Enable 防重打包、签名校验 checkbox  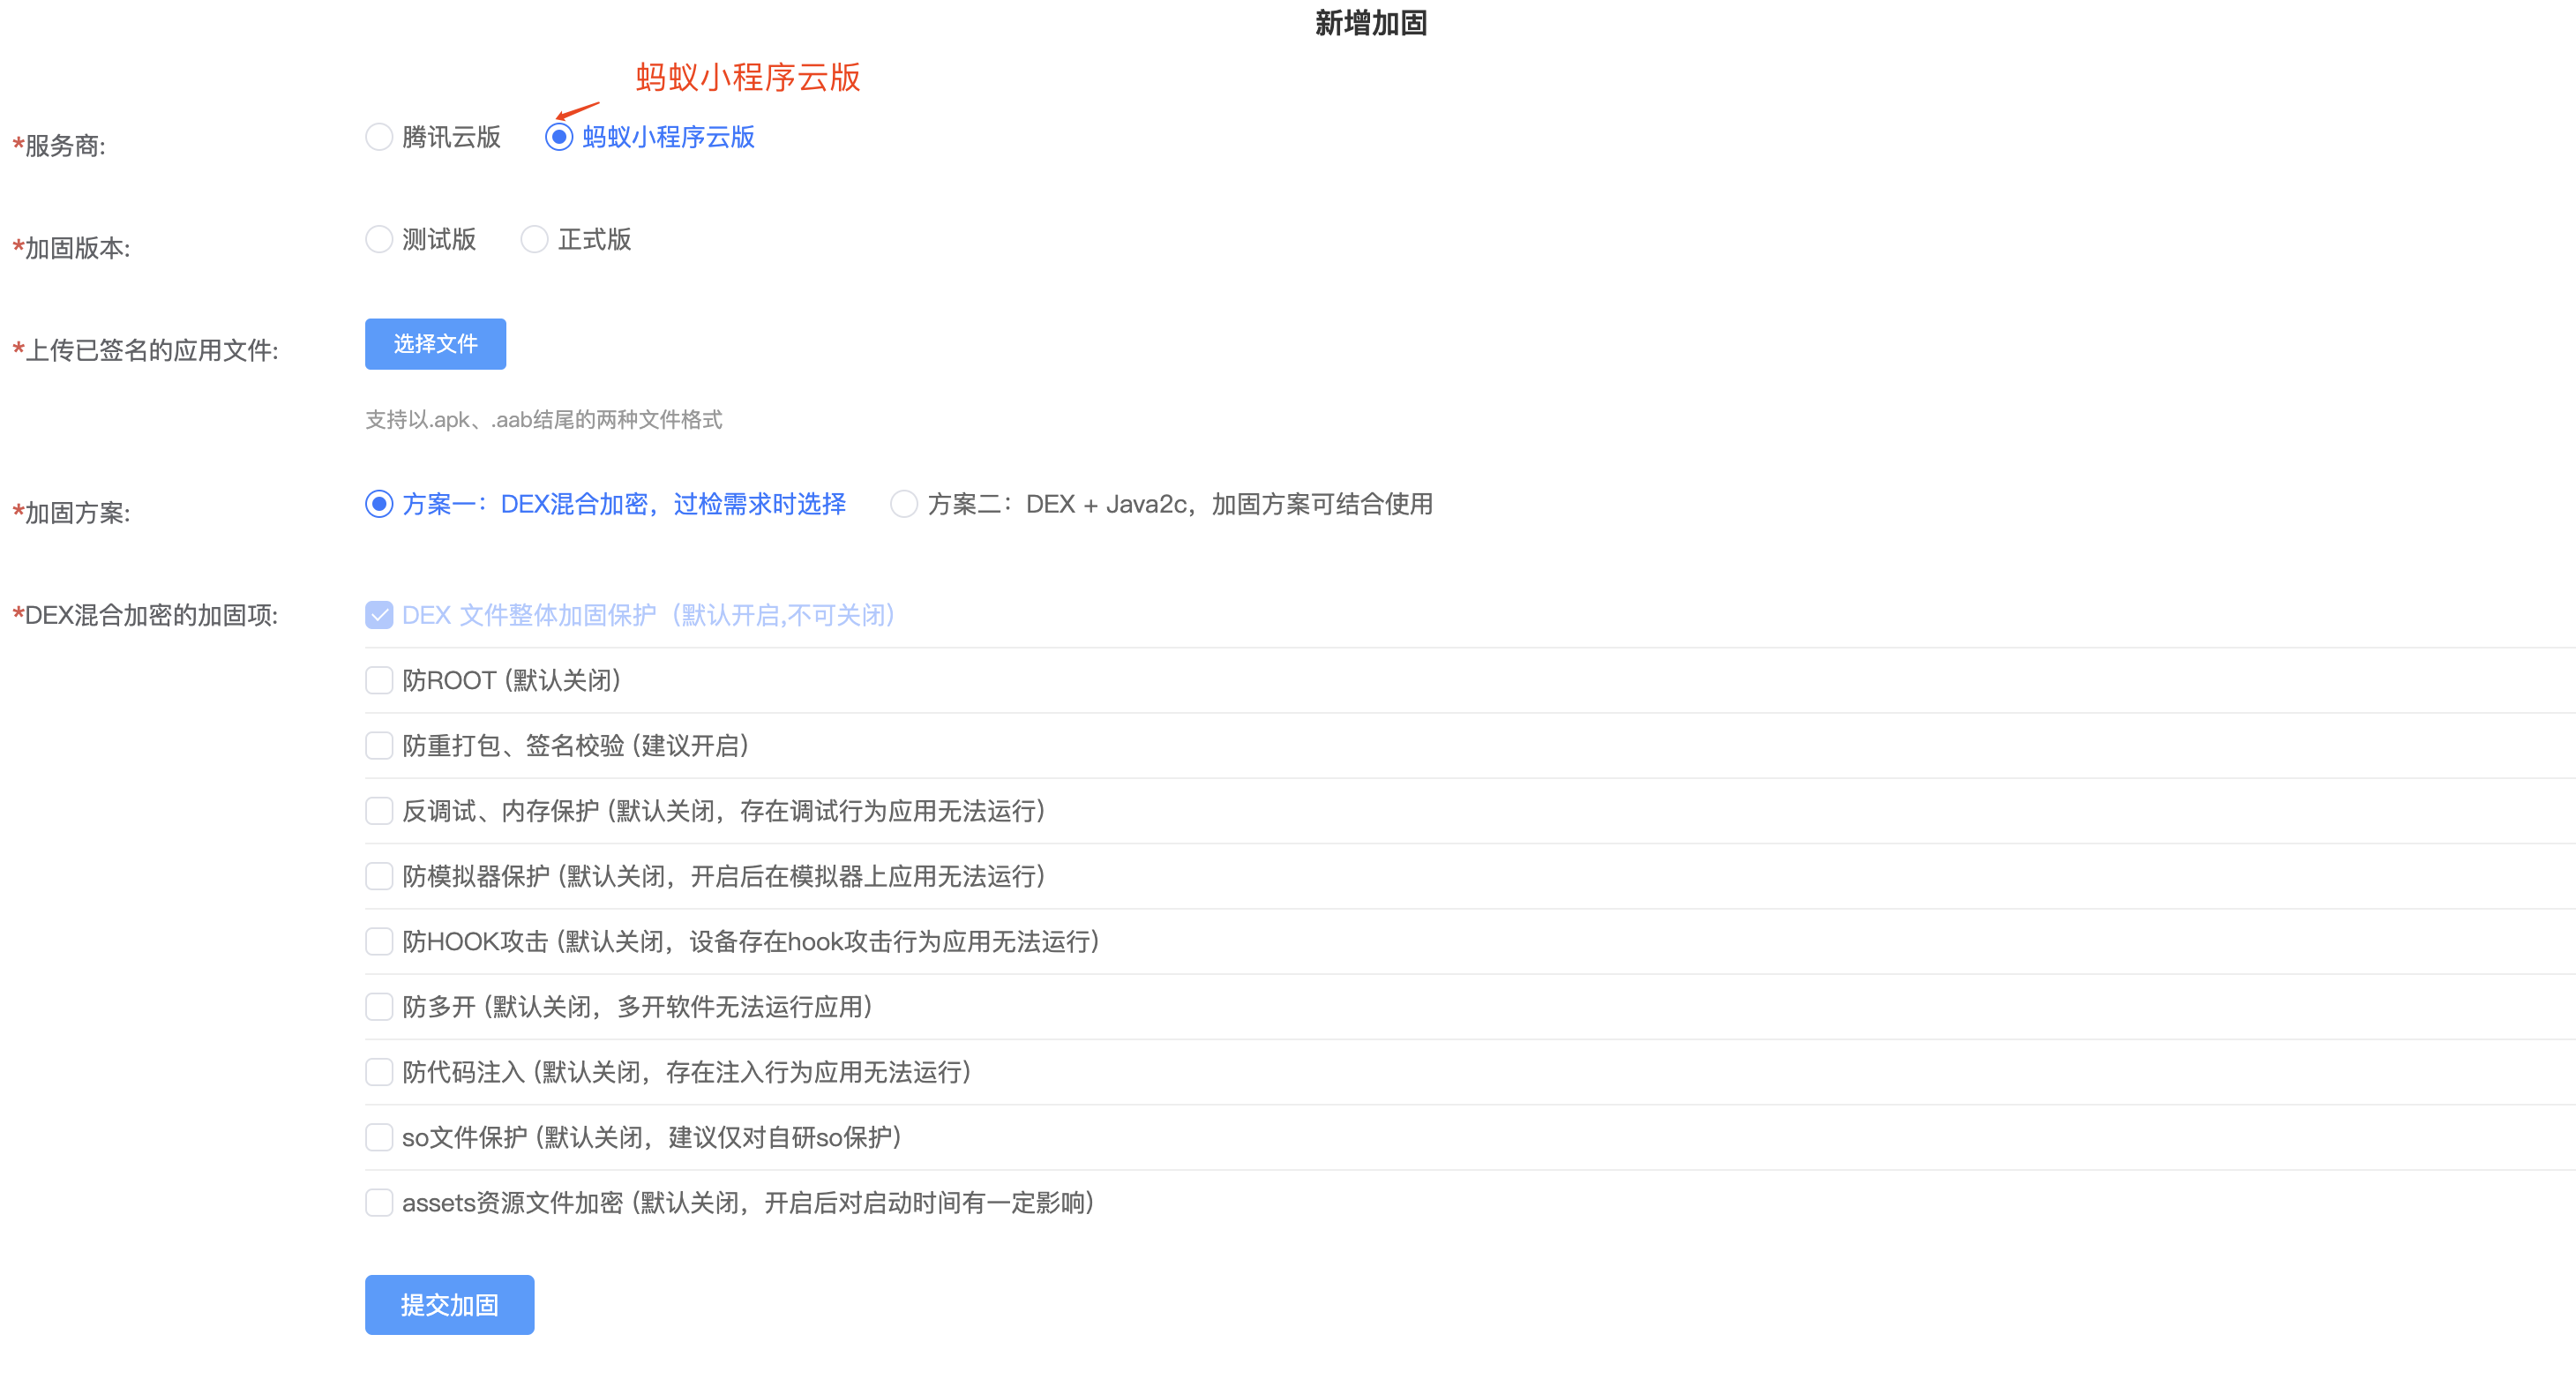(x=379, y=745)
